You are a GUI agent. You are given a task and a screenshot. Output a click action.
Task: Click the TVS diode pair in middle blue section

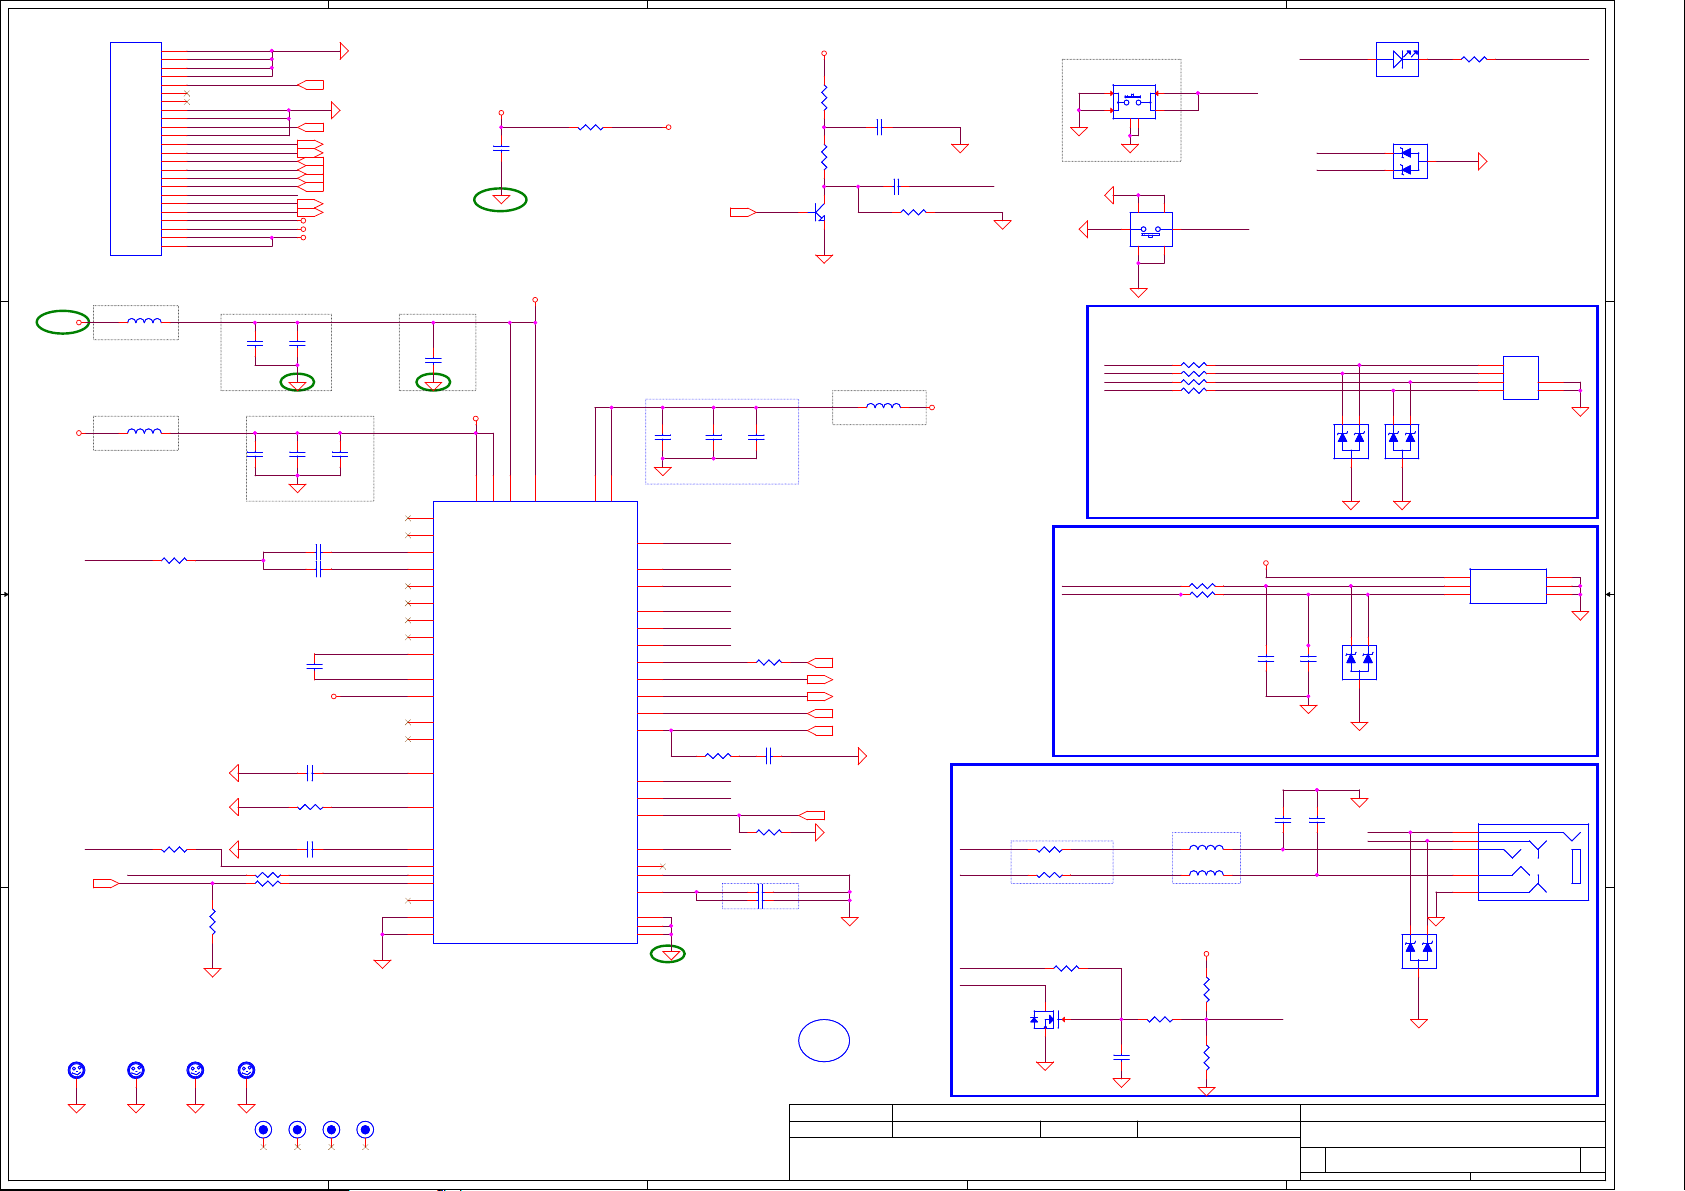[x=1359, y=662]
